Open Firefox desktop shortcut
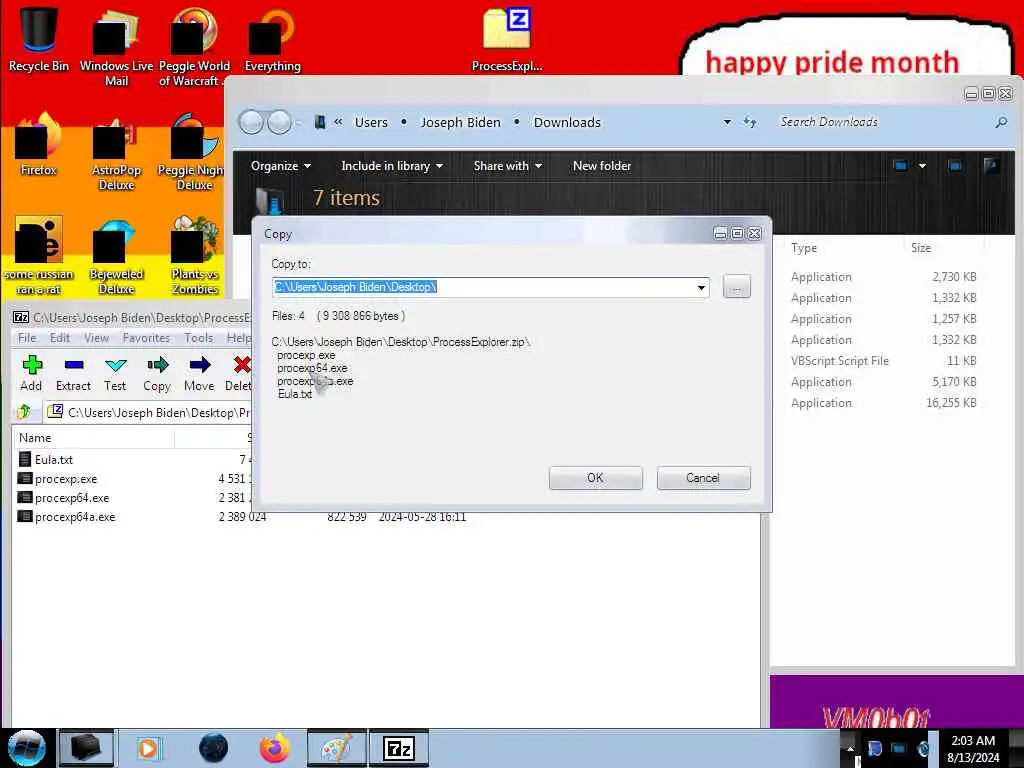1024x768 pixels. click(39, 145)
